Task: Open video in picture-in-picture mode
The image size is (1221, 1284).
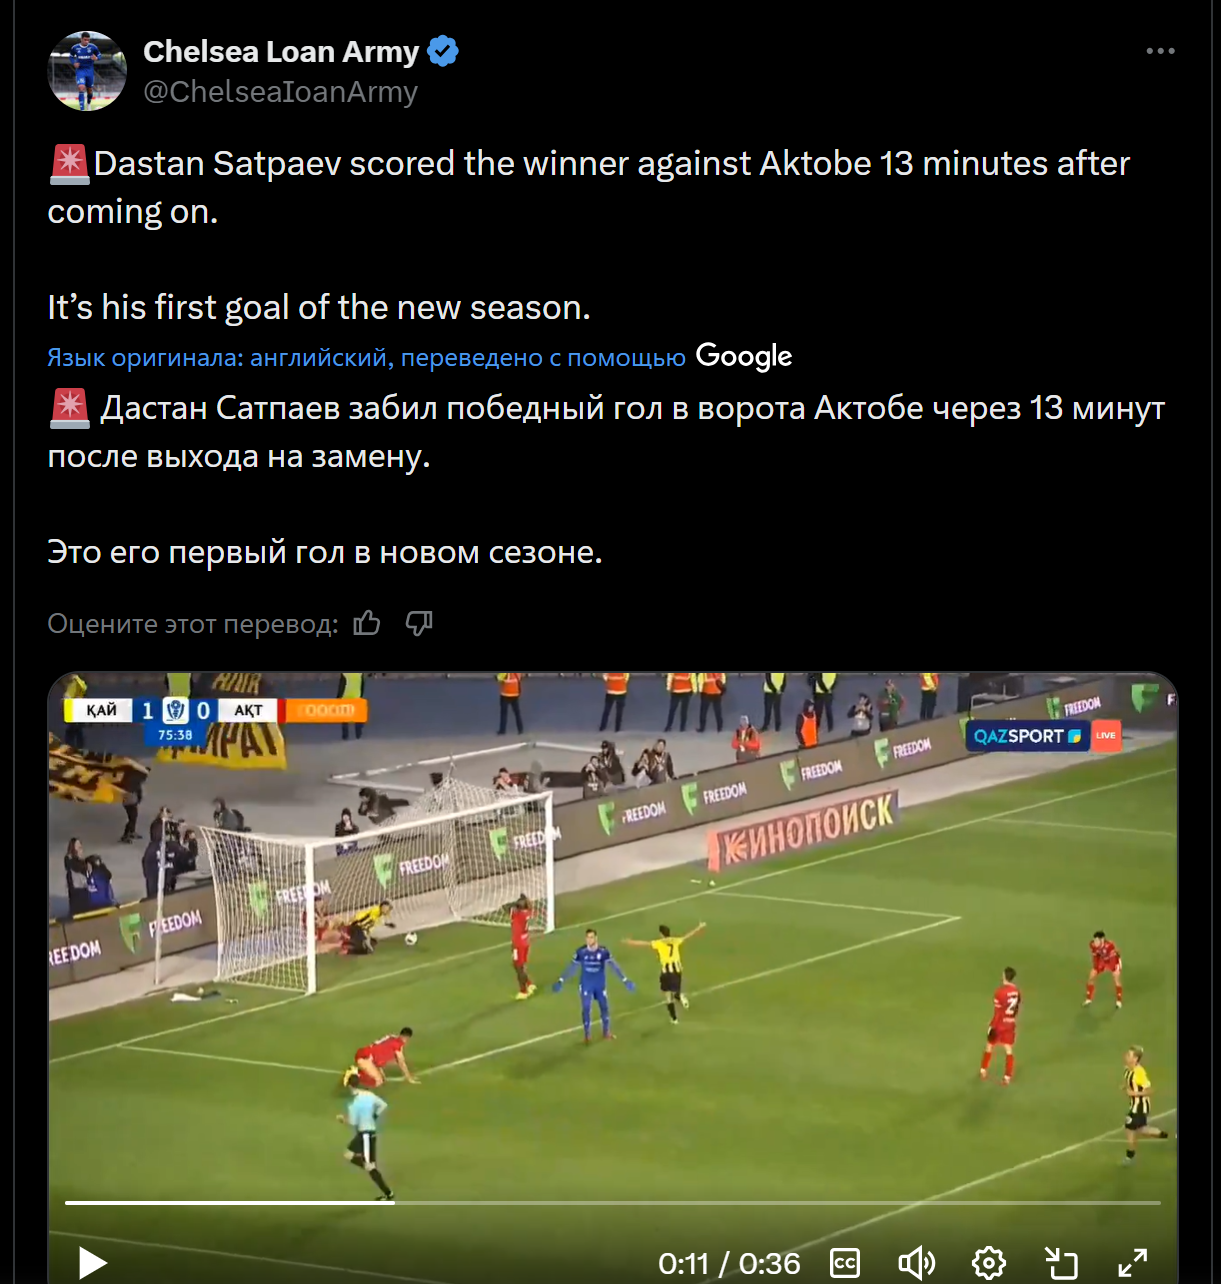Action: pyautogui.click(x=1061, y=1264)
